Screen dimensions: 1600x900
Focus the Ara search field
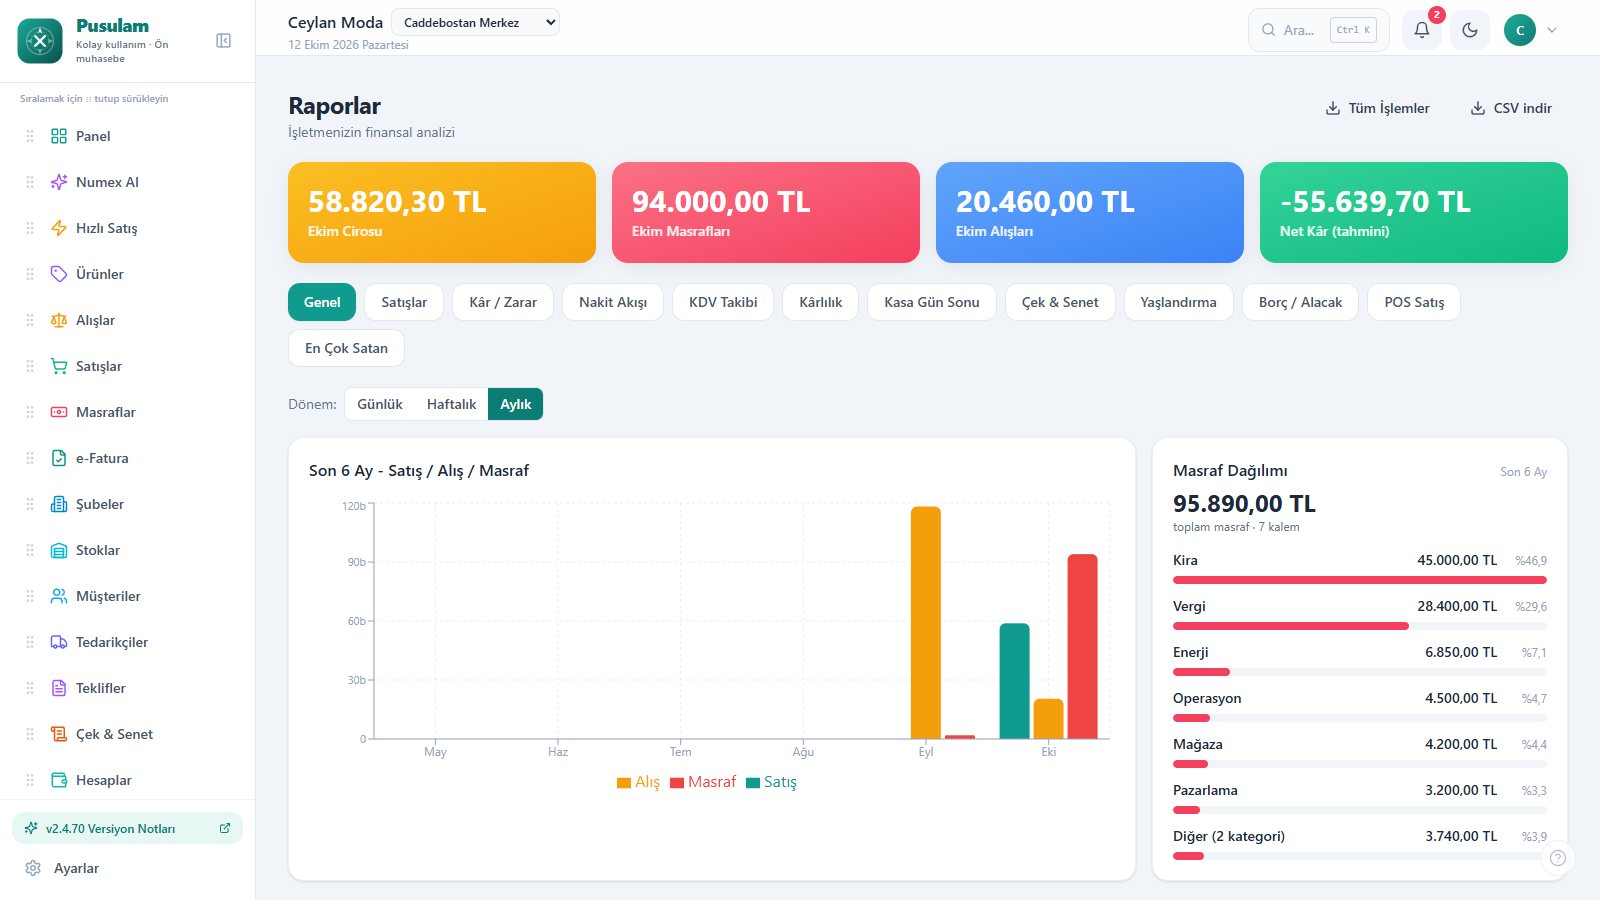click(1318, 30)
